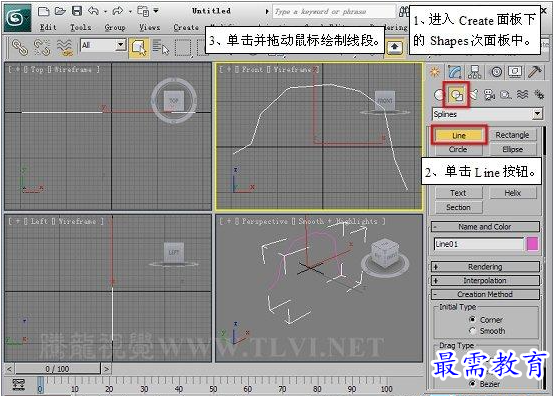
Task: Open the pink object color swatch
Action: click(532, 244)
